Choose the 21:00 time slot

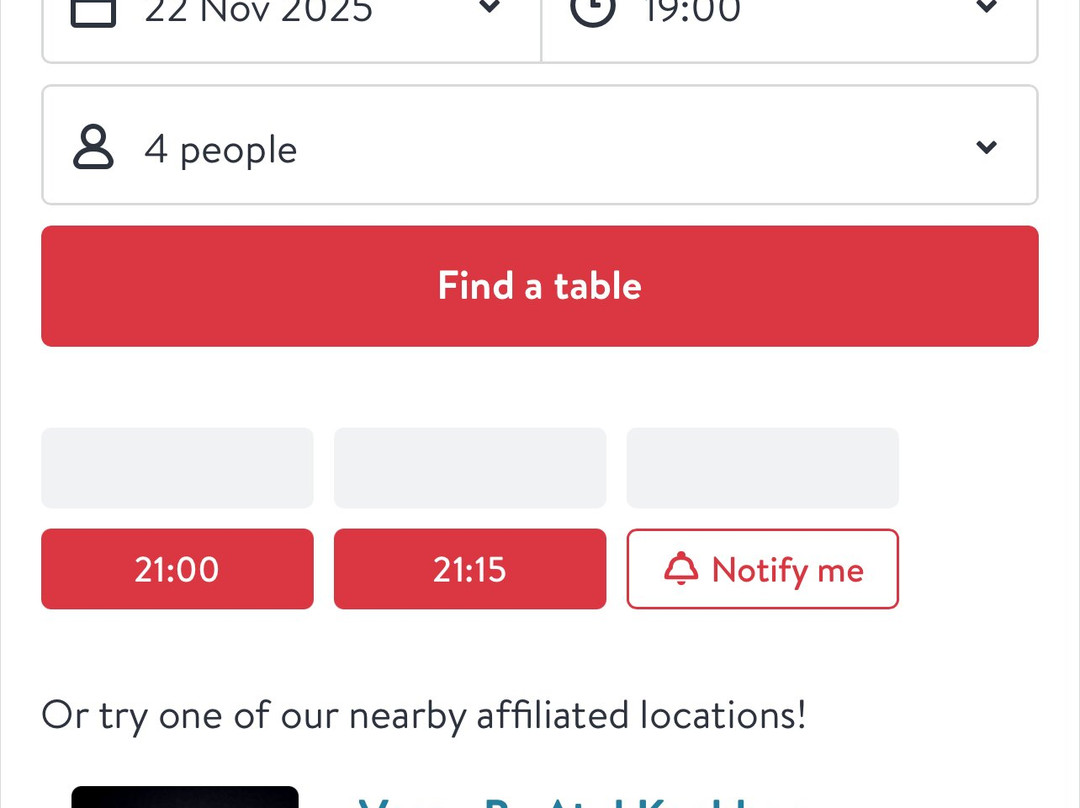[x=177, y=569]
